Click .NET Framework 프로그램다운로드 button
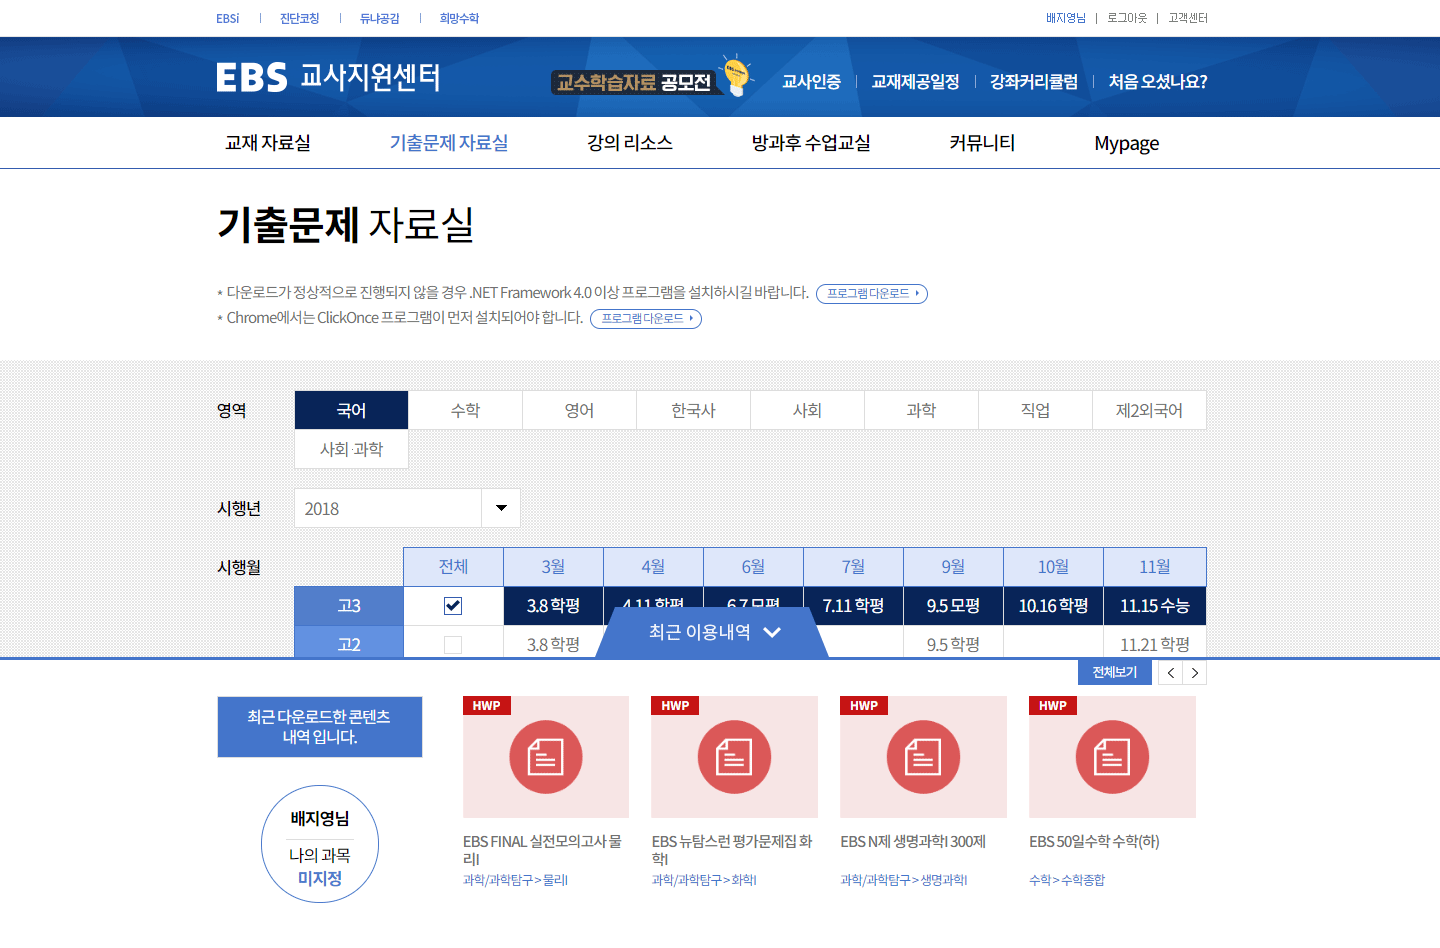Image resolution: width=1440 pixels, height=948 pixels. [872, 293]
